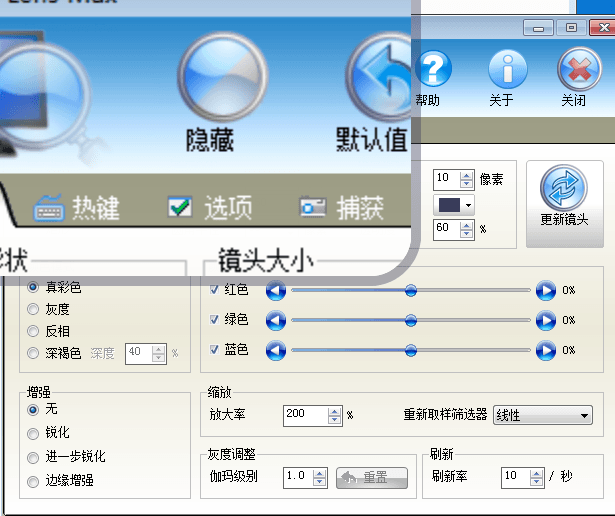Click the 灰度调整 group label
The width and height of the screenshot is (615, 516).
(x=232, y=454)
